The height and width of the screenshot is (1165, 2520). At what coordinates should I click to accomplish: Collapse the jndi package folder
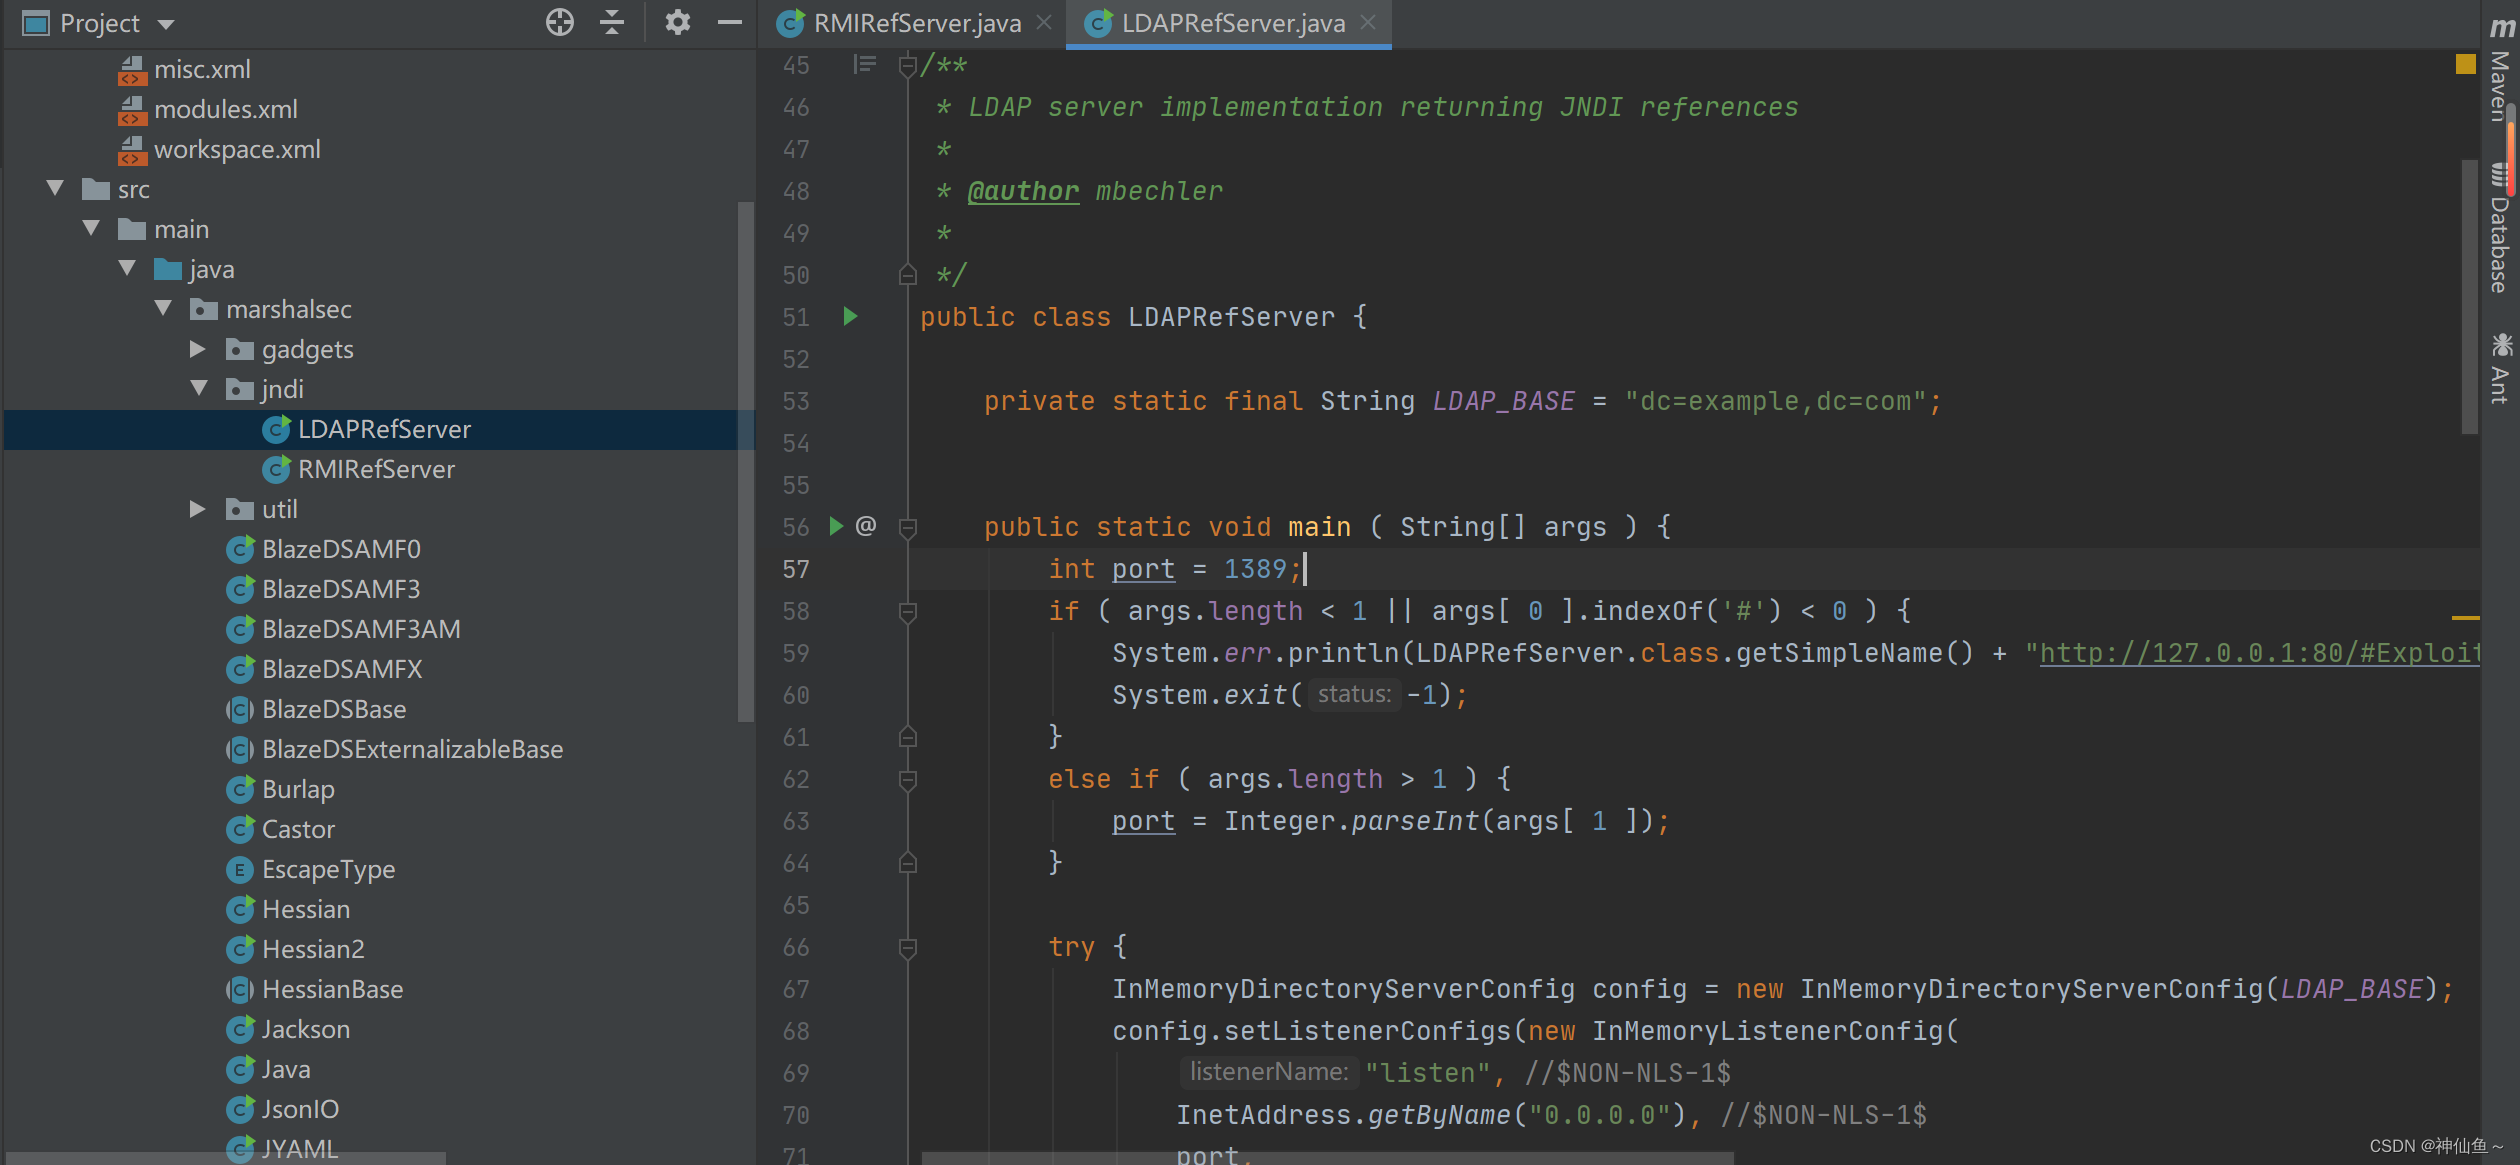point(198,389)
